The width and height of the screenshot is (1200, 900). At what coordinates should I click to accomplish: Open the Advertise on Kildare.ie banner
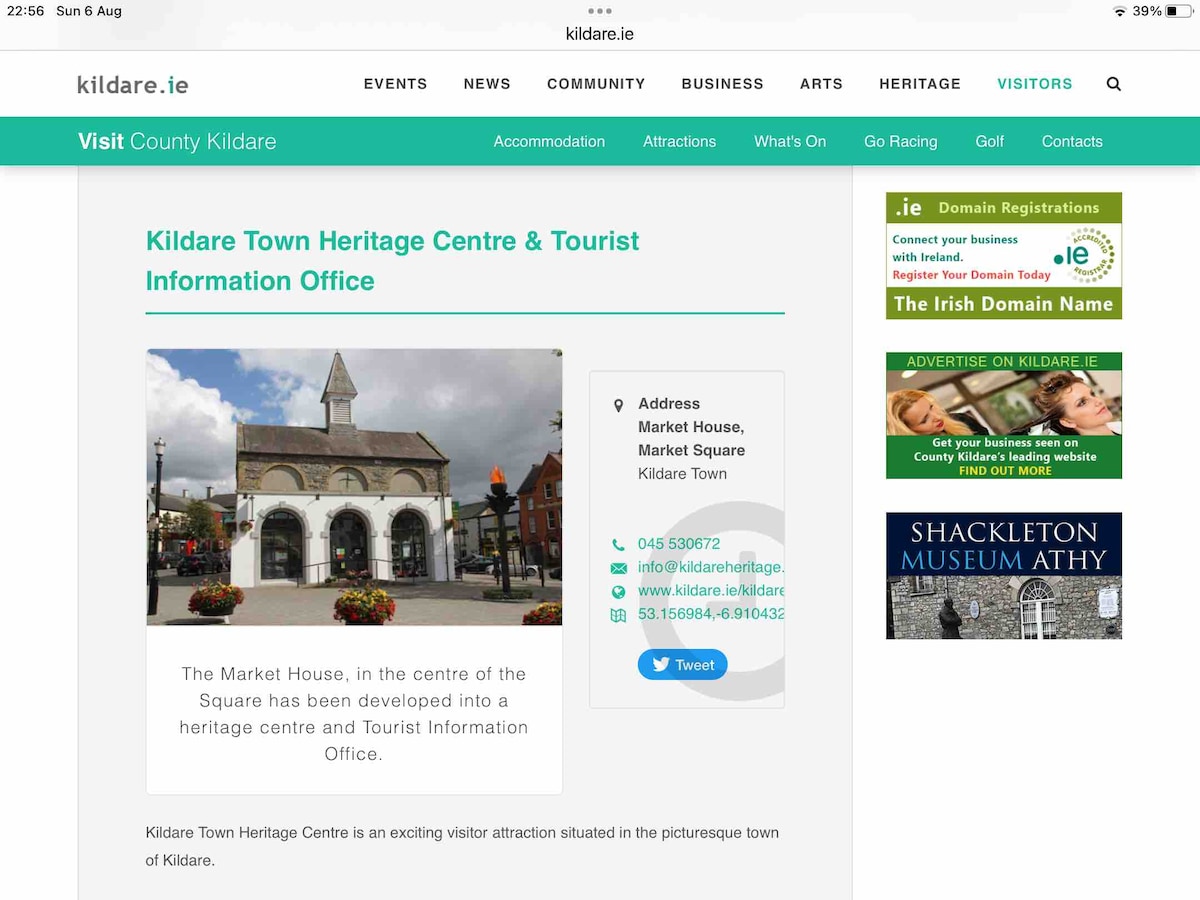(1004, 415)
